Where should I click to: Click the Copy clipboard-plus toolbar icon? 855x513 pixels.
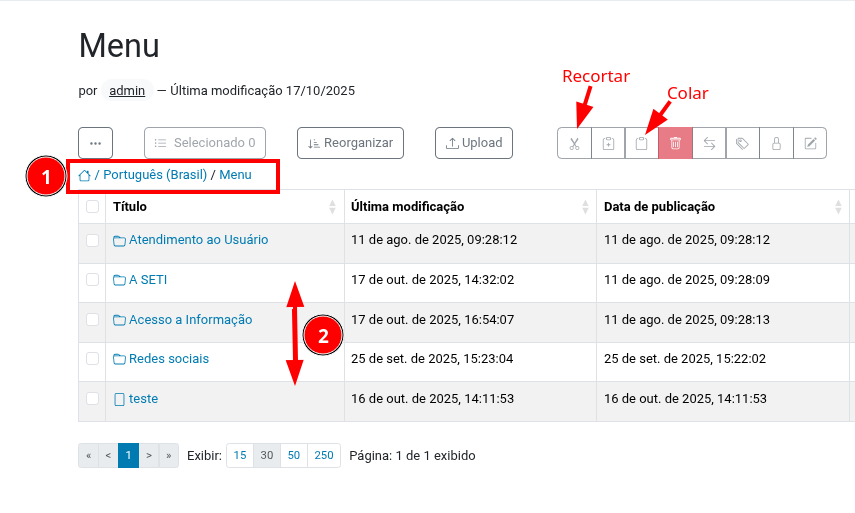pos(608,143)
